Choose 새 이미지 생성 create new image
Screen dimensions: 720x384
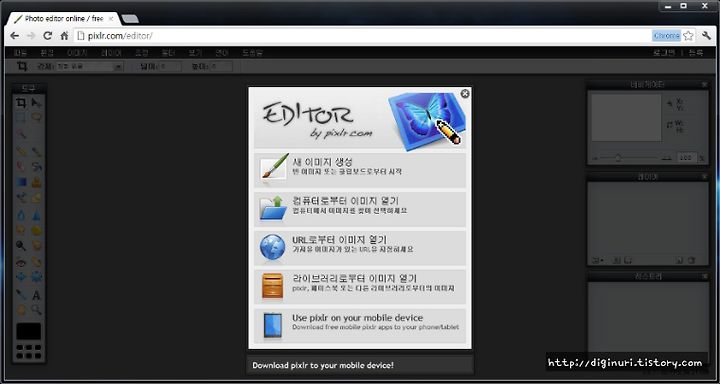coord(360,170)
